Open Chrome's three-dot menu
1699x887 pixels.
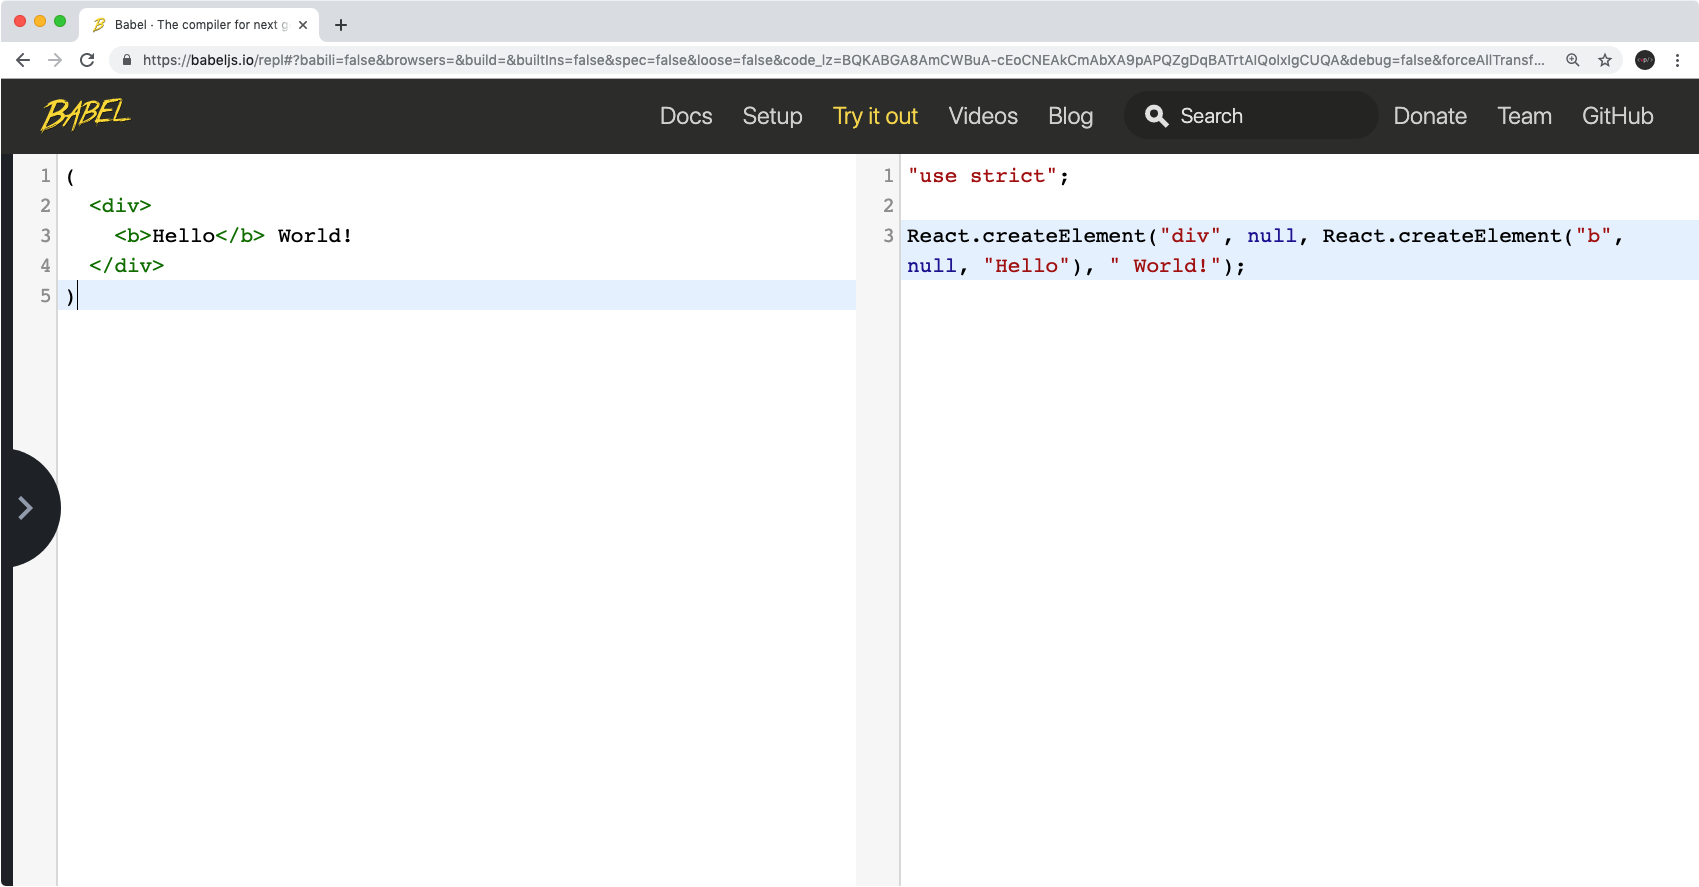click(1677, 60)
